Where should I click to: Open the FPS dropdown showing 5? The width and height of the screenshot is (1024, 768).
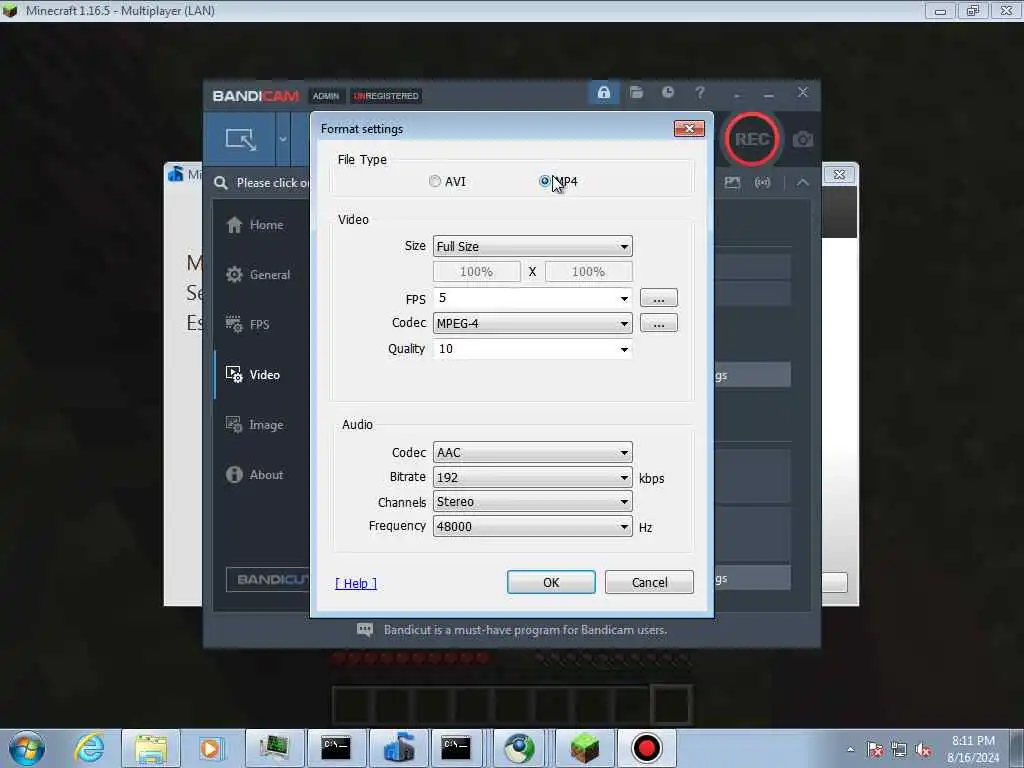click(532, 298)
